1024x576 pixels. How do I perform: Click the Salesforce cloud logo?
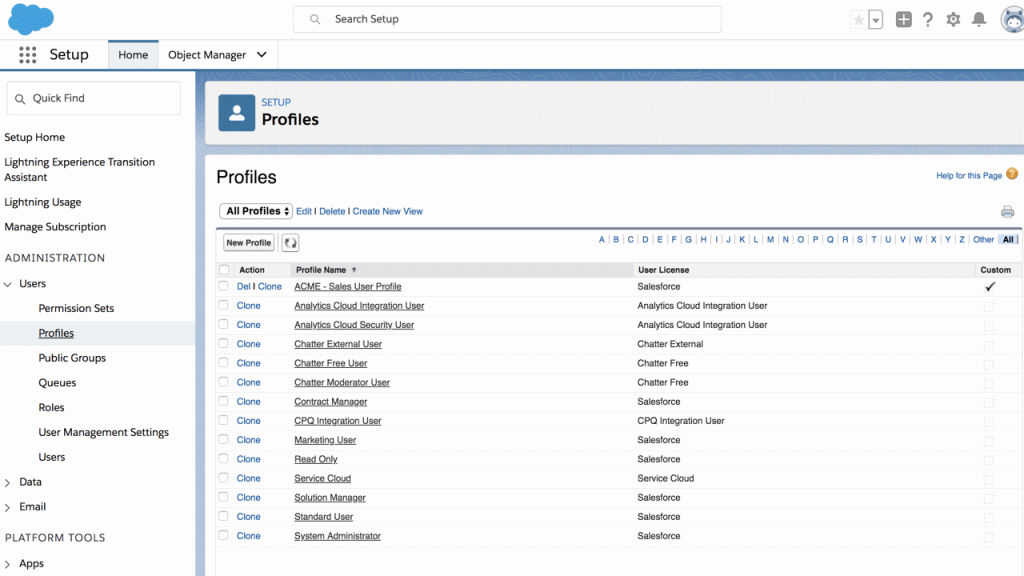coord(31,19)
